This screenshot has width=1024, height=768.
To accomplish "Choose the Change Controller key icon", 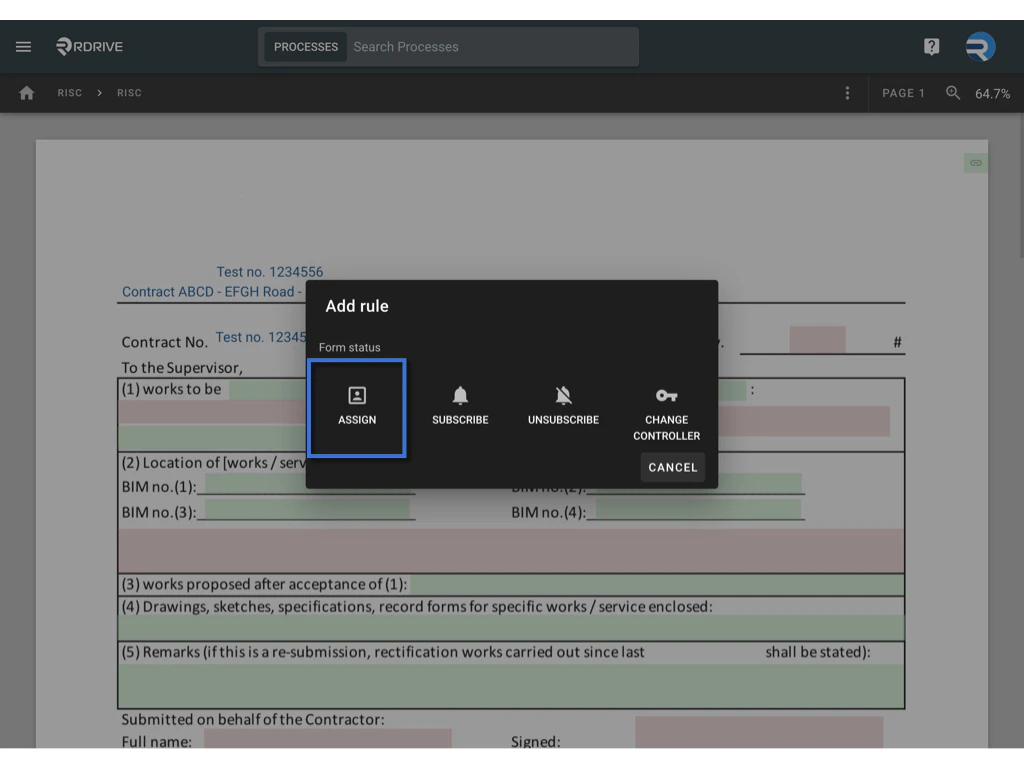I will point(666,403).
